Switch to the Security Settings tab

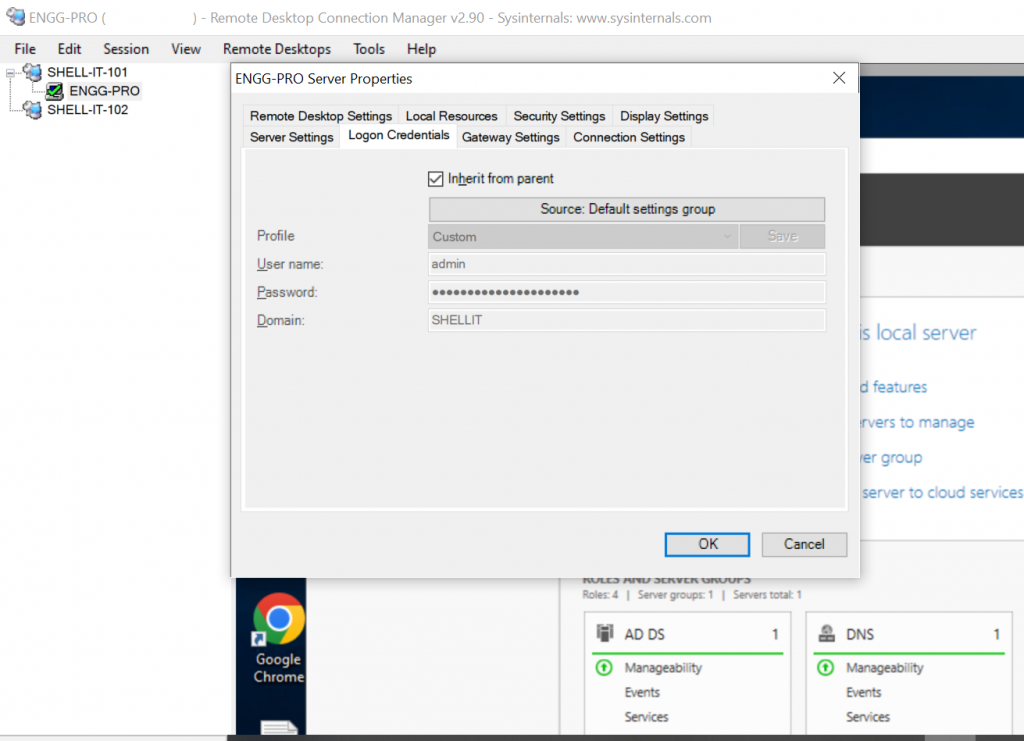559,116
